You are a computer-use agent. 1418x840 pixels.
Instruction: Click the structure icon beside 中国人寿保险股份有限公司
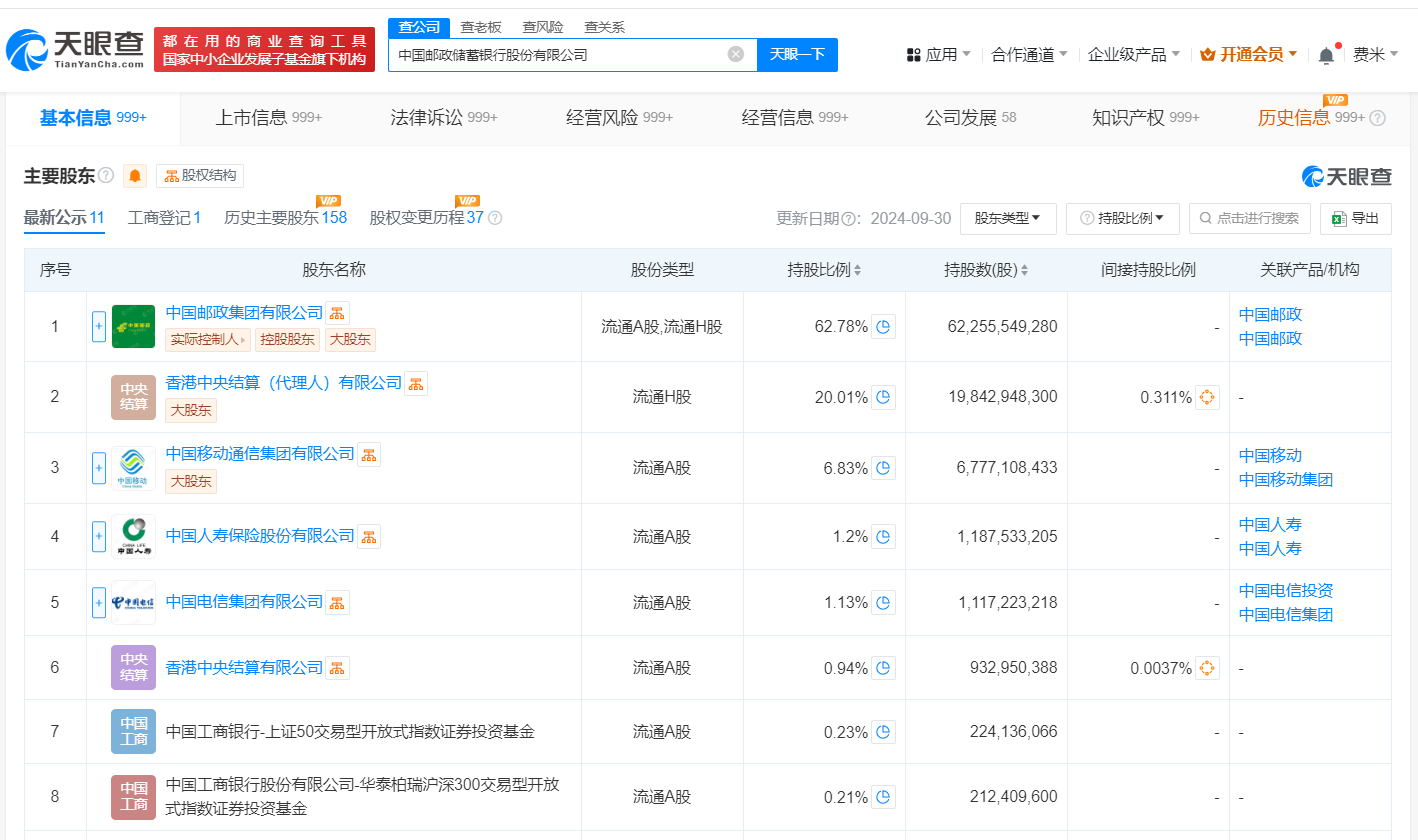click(x=369, y=536)
